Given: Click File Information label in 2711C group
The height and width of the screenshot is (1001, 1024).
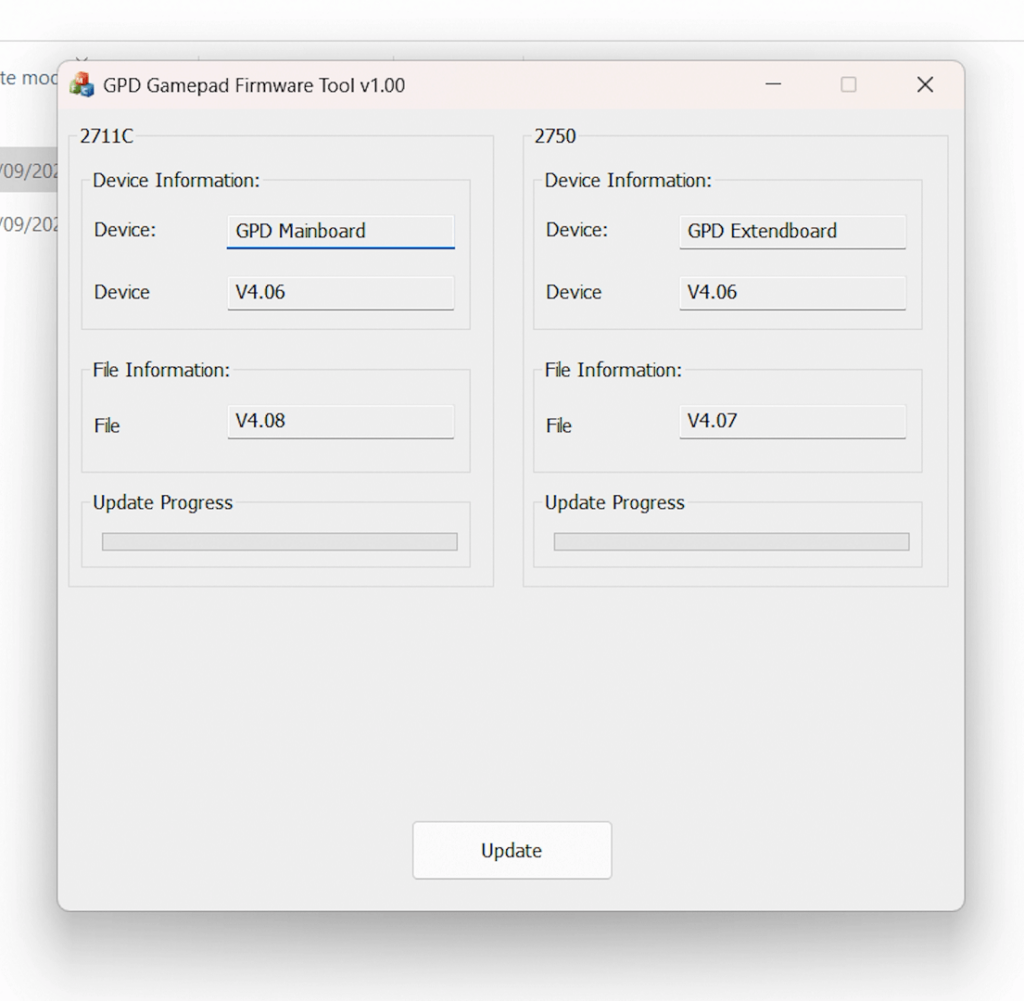Looking at the screenshot, I should (x=161, y=370).
